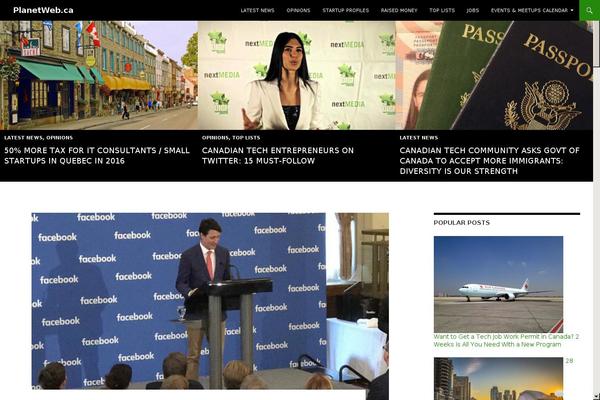This screenshot has height=400, width=600.
Task: Open Air Canada plane popular post image
Action: click(498, 284)
